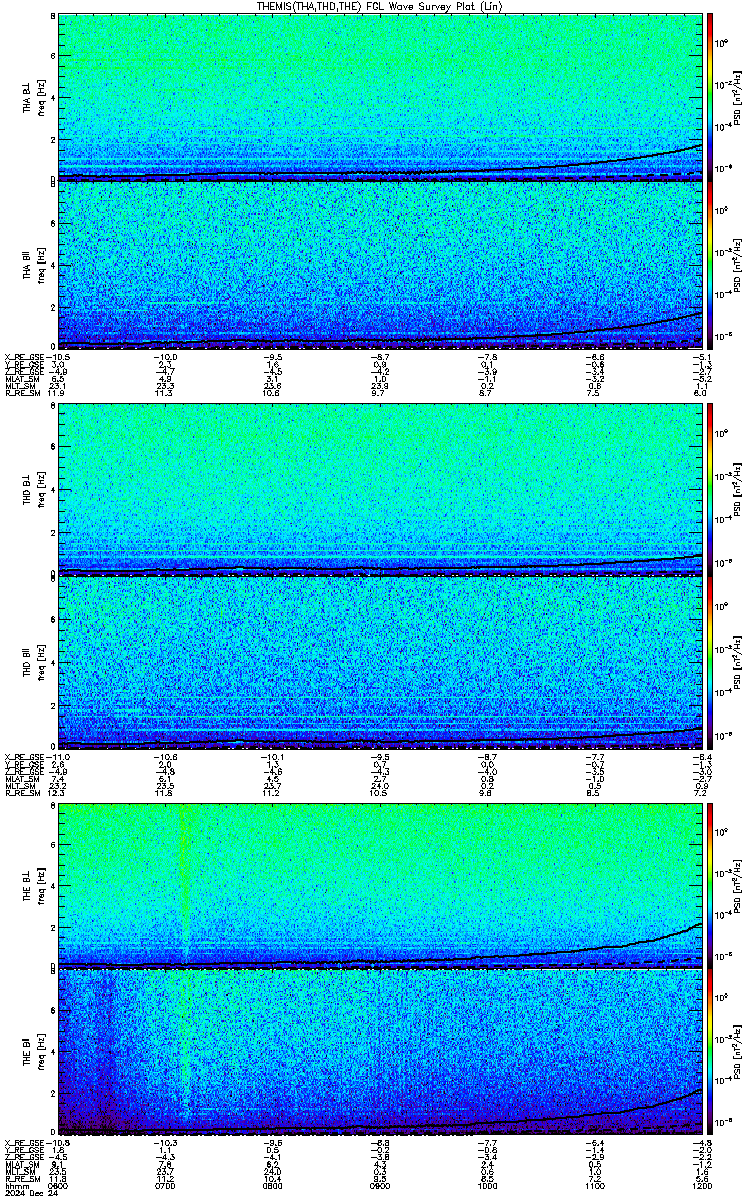The image size is (750, 1200).
Task: Click the THA B-perpendicular color bar
Action: point(710,96)
